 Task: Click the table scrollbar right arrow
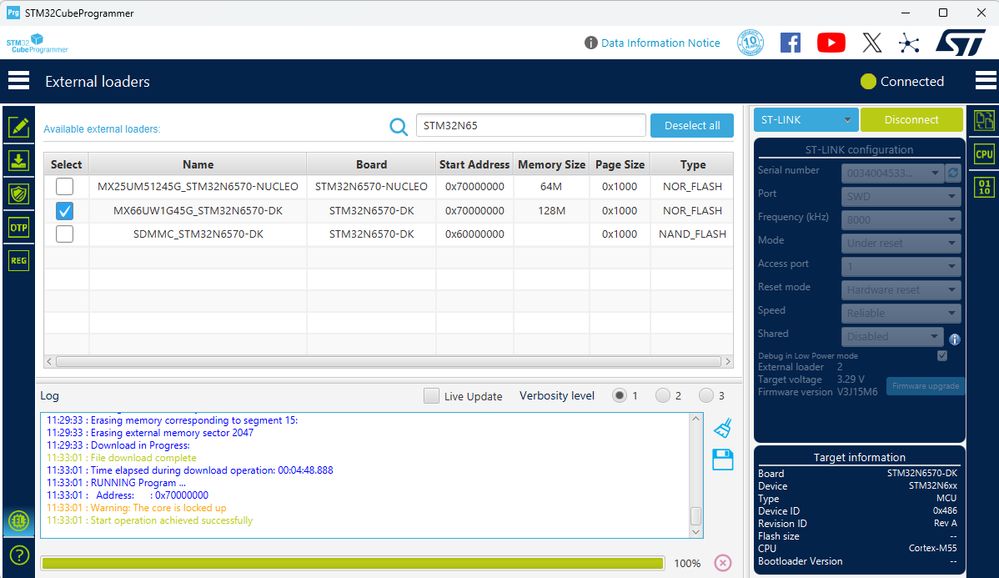728,361
